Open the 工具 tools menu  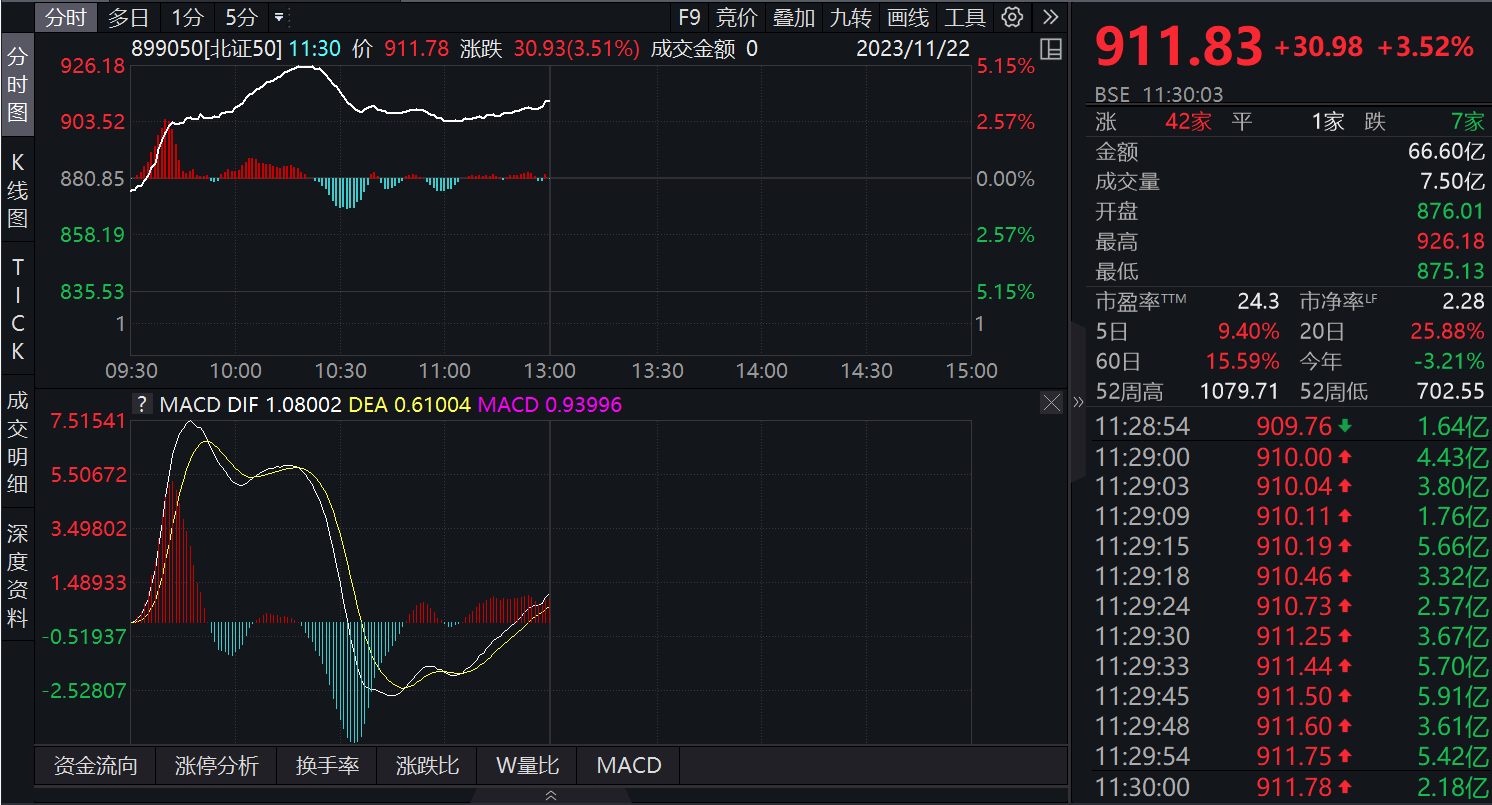(x=965, y=17)
